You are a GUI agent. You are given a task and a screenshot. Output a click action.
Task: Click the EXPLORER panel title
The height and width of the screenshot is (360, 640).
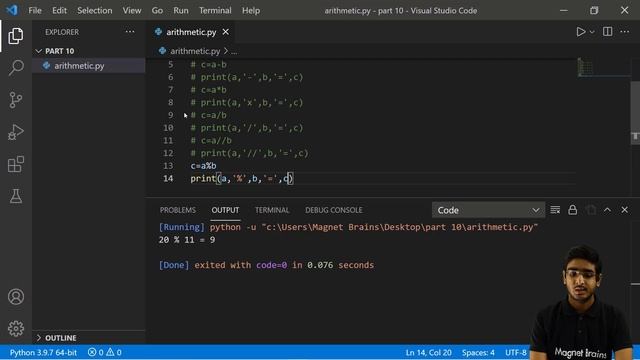(62, 32)
